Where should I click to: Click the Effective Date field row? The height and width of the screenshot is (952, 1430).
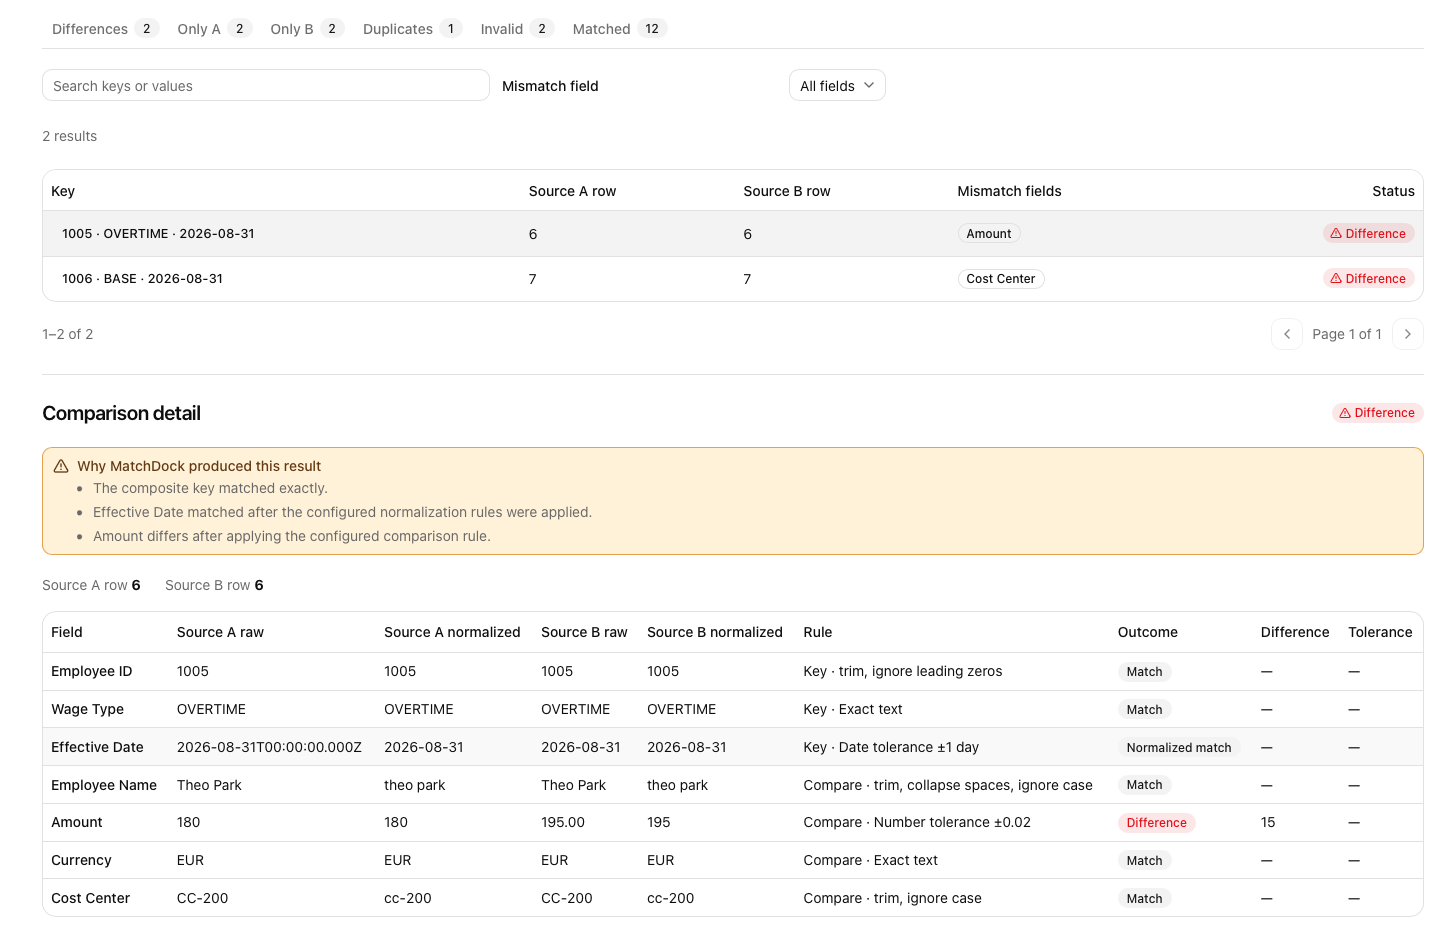[x=732, y=747]
